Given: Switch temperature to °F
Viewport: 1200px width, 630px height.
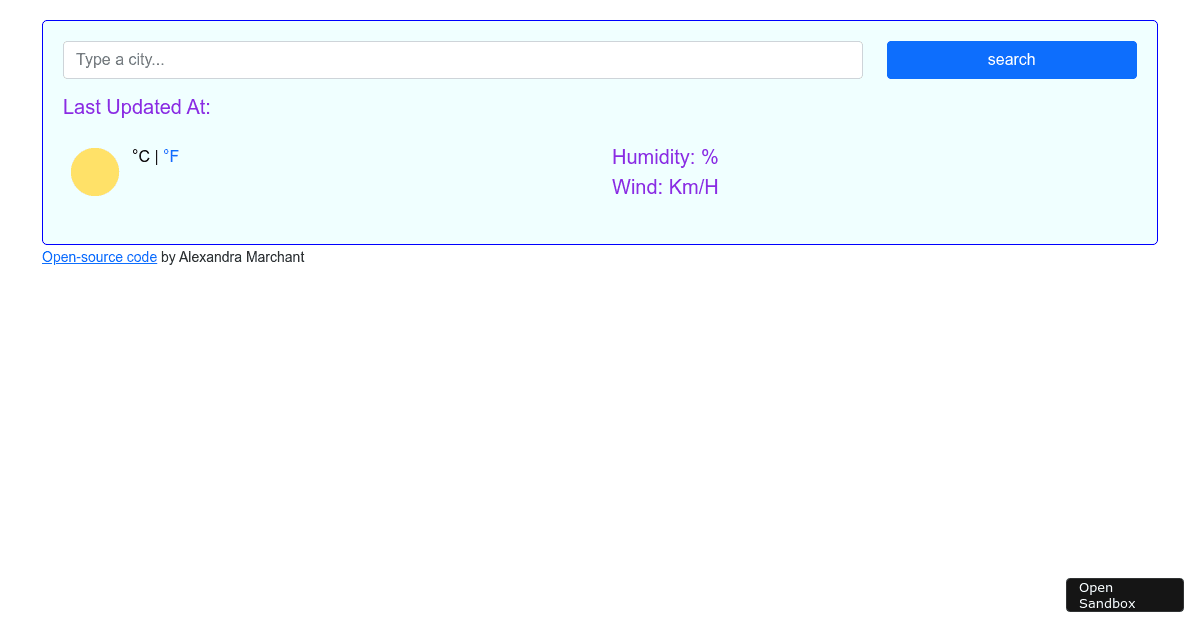Looking at the screenshot, I should (171, 157).
